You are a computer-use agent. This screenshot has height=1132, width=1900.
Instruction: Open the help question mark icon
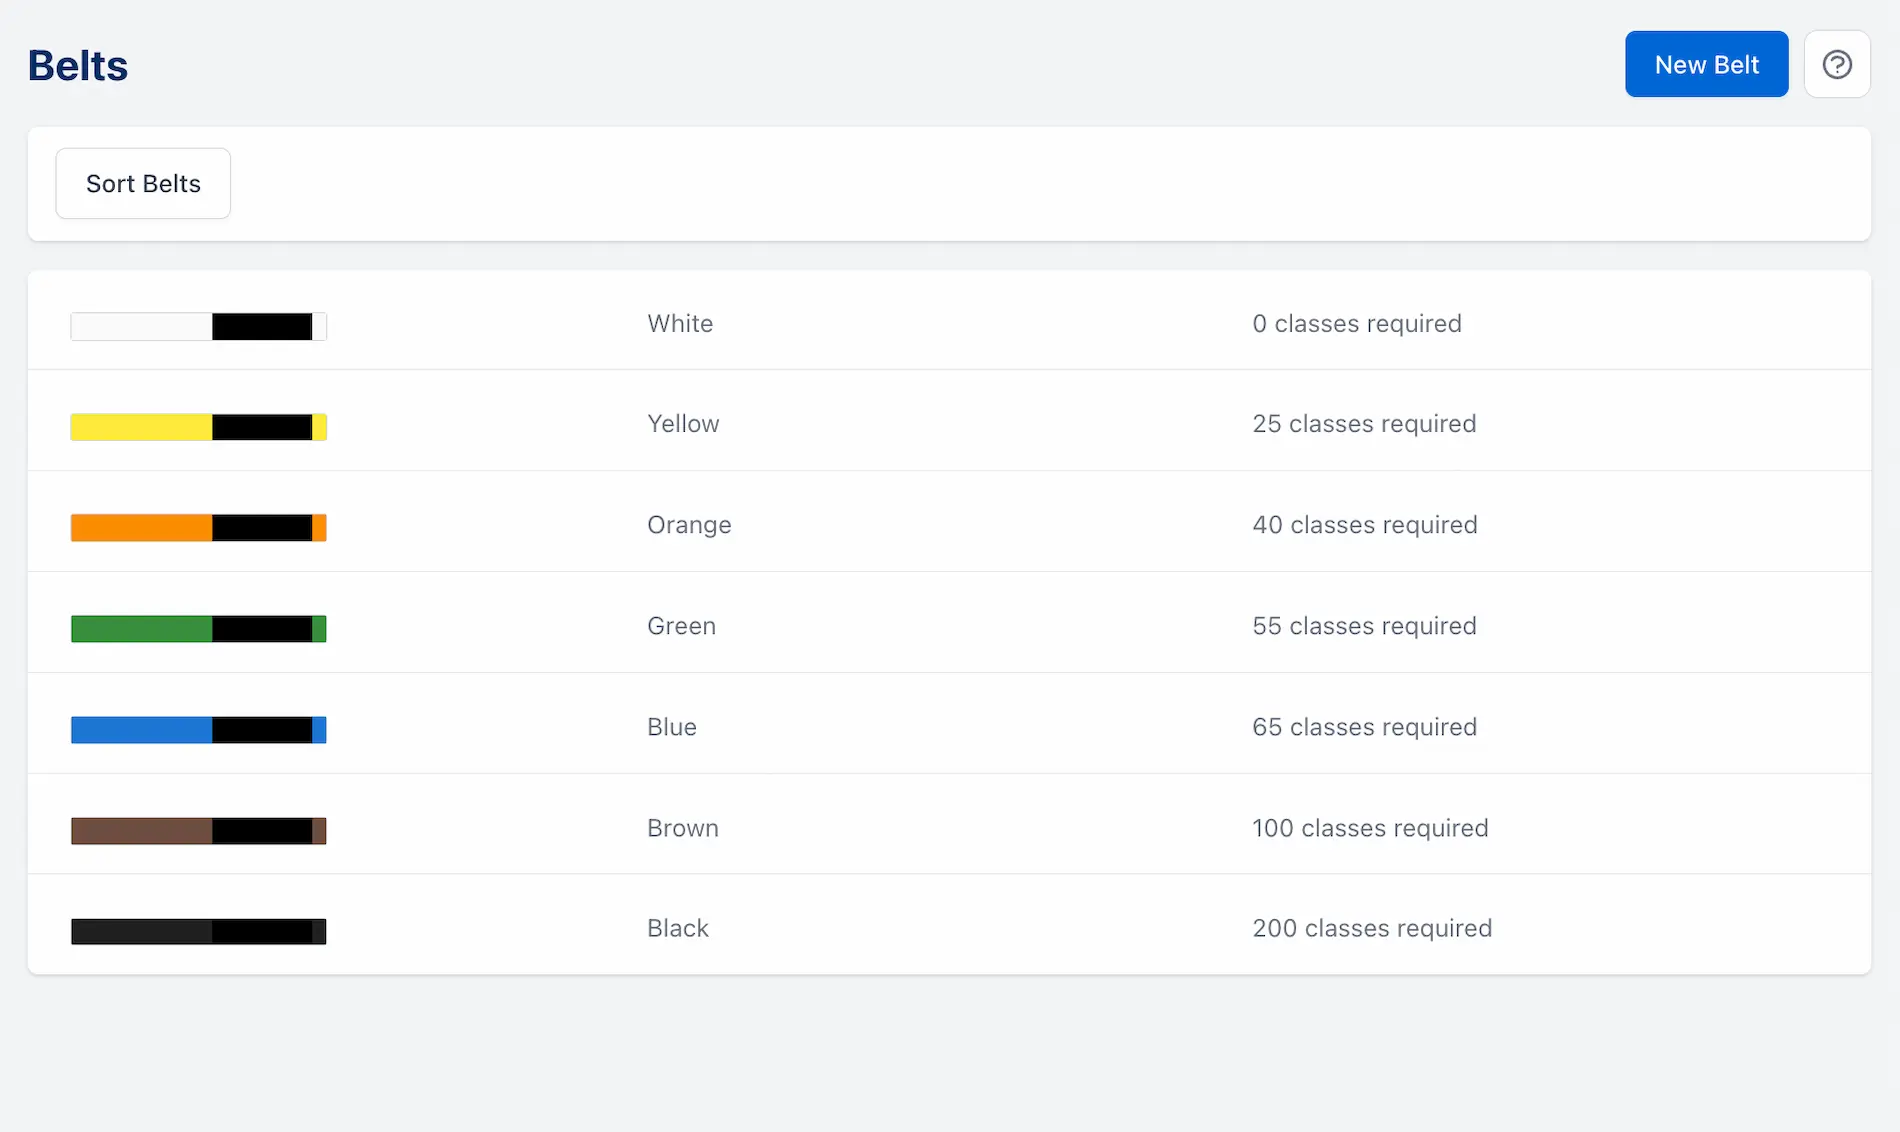1836,64
